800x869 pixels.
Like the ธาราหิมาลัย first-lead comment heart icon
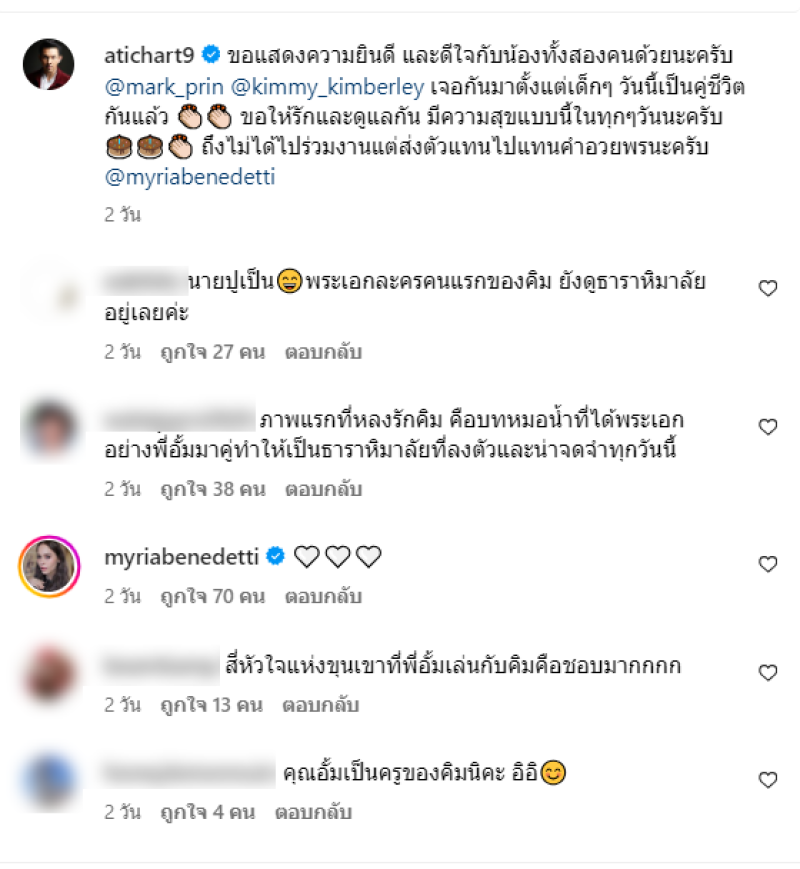[767, 288]
